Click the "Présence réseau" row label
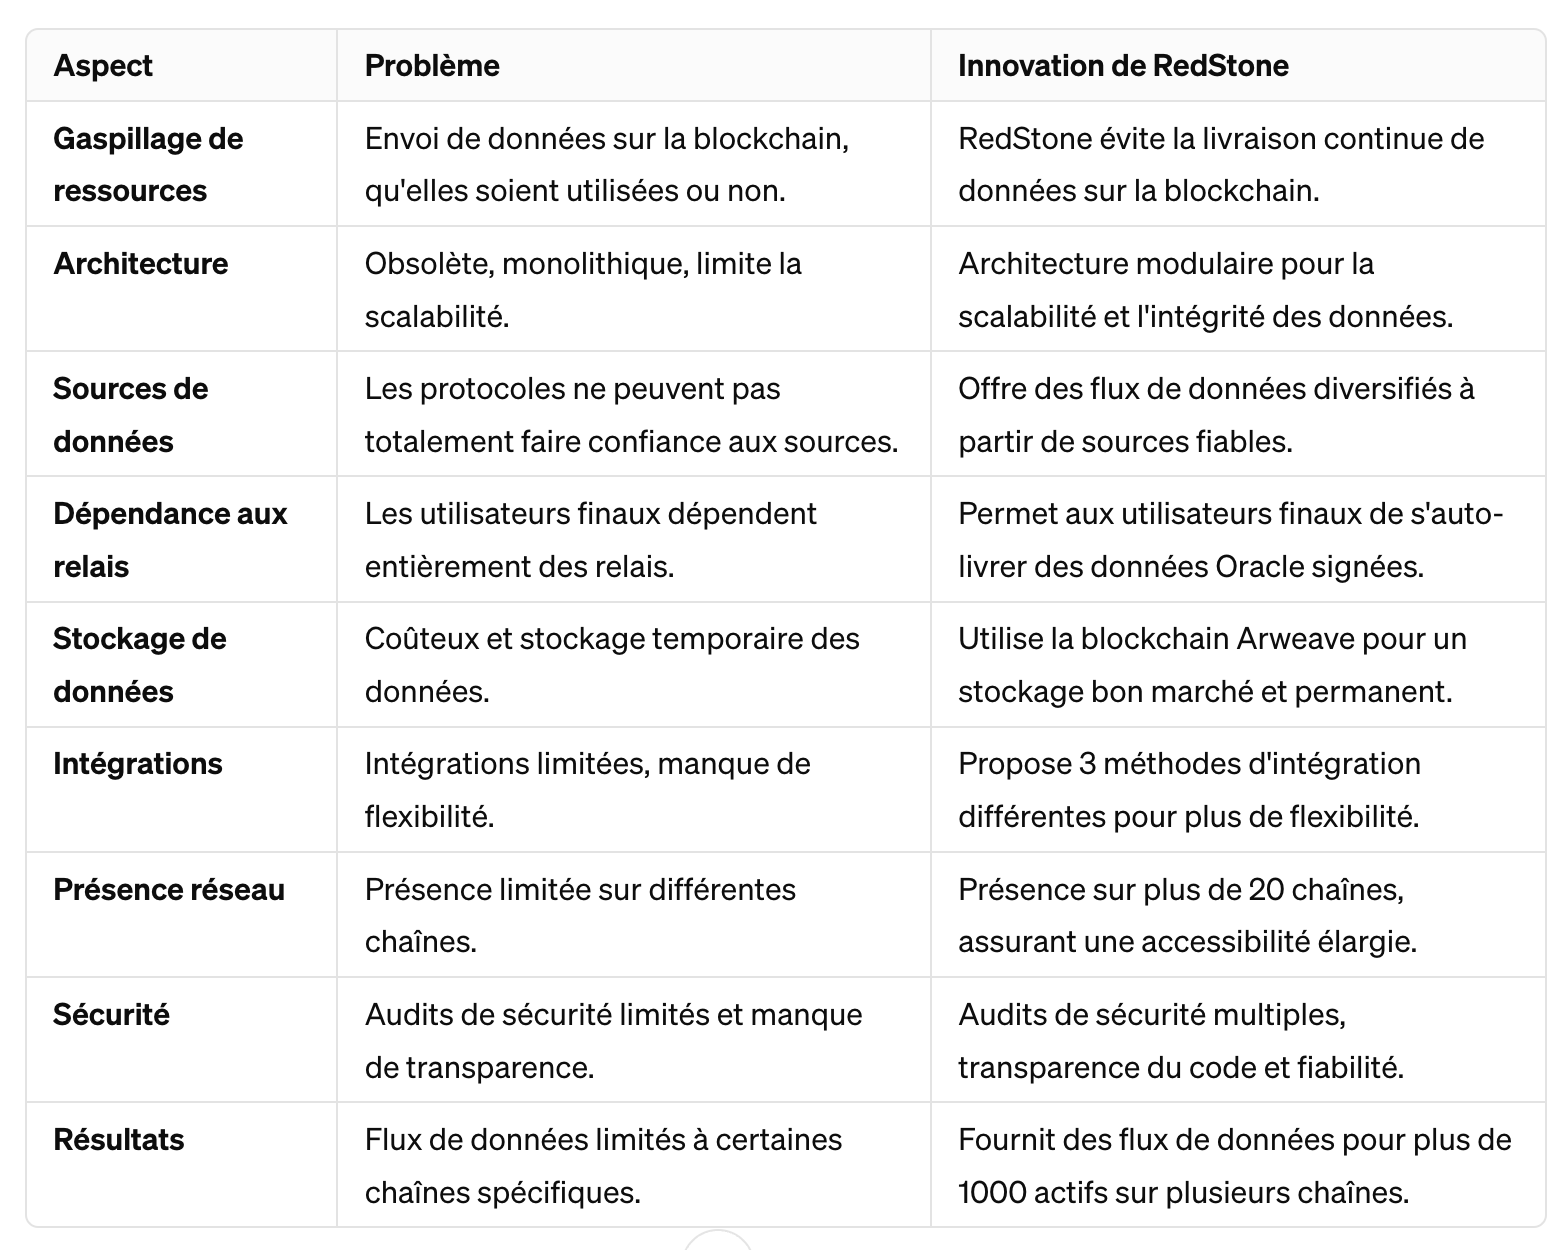 [x=169, y=889]
